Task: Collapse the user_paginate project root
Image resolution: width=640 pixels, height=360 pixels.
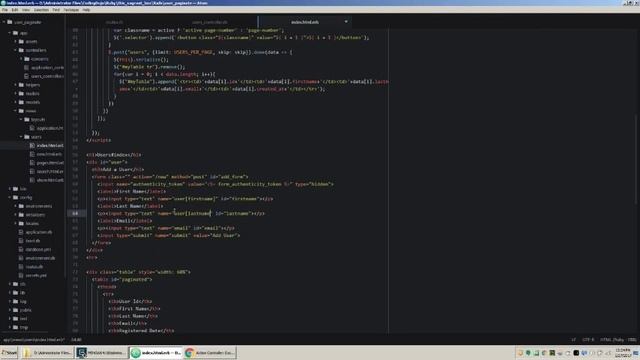Action: [4, 22]
